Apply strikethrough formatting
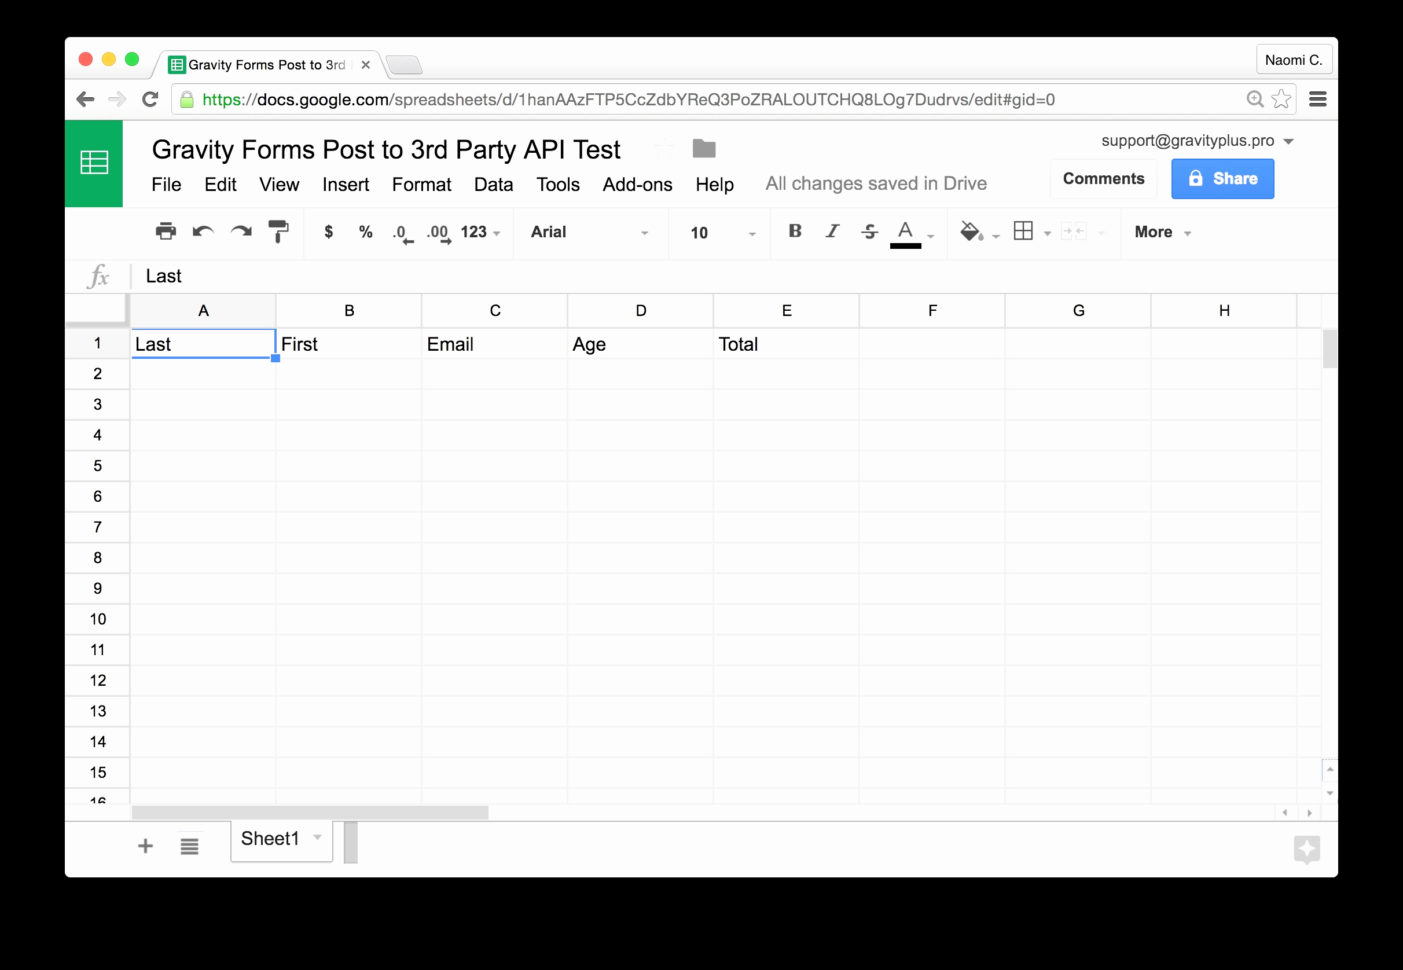This screenshot has height=970, width=1403. [868, 231]
